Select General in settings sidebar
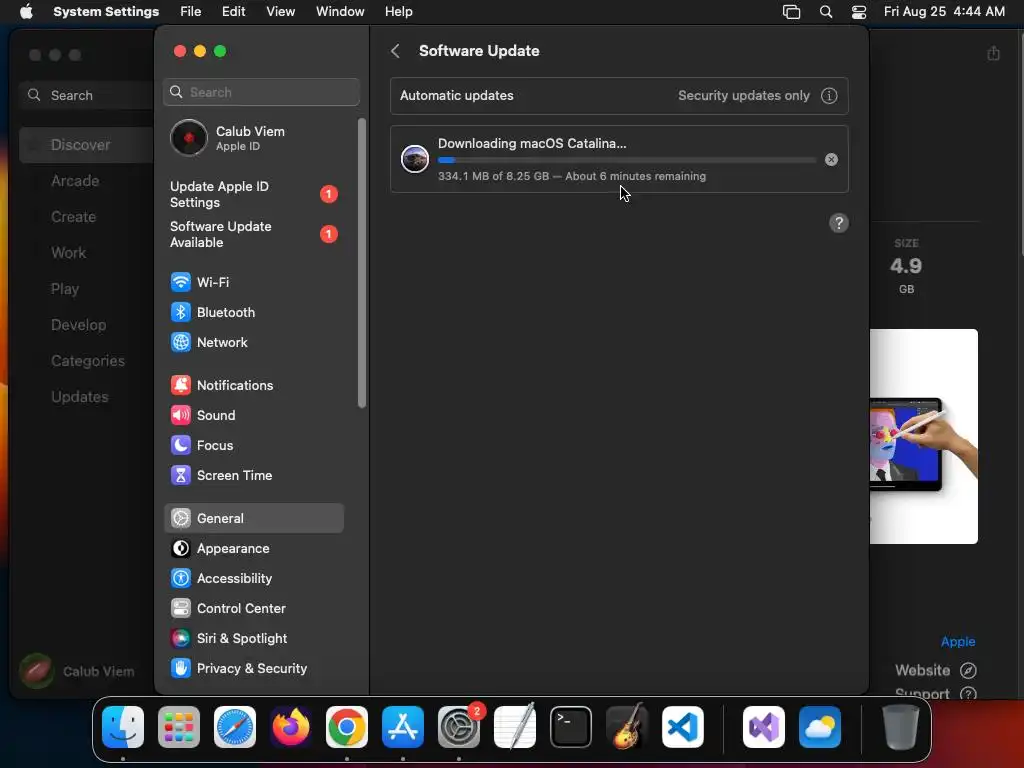Viewport: 1024px width, 768px height. pos(253,519)
